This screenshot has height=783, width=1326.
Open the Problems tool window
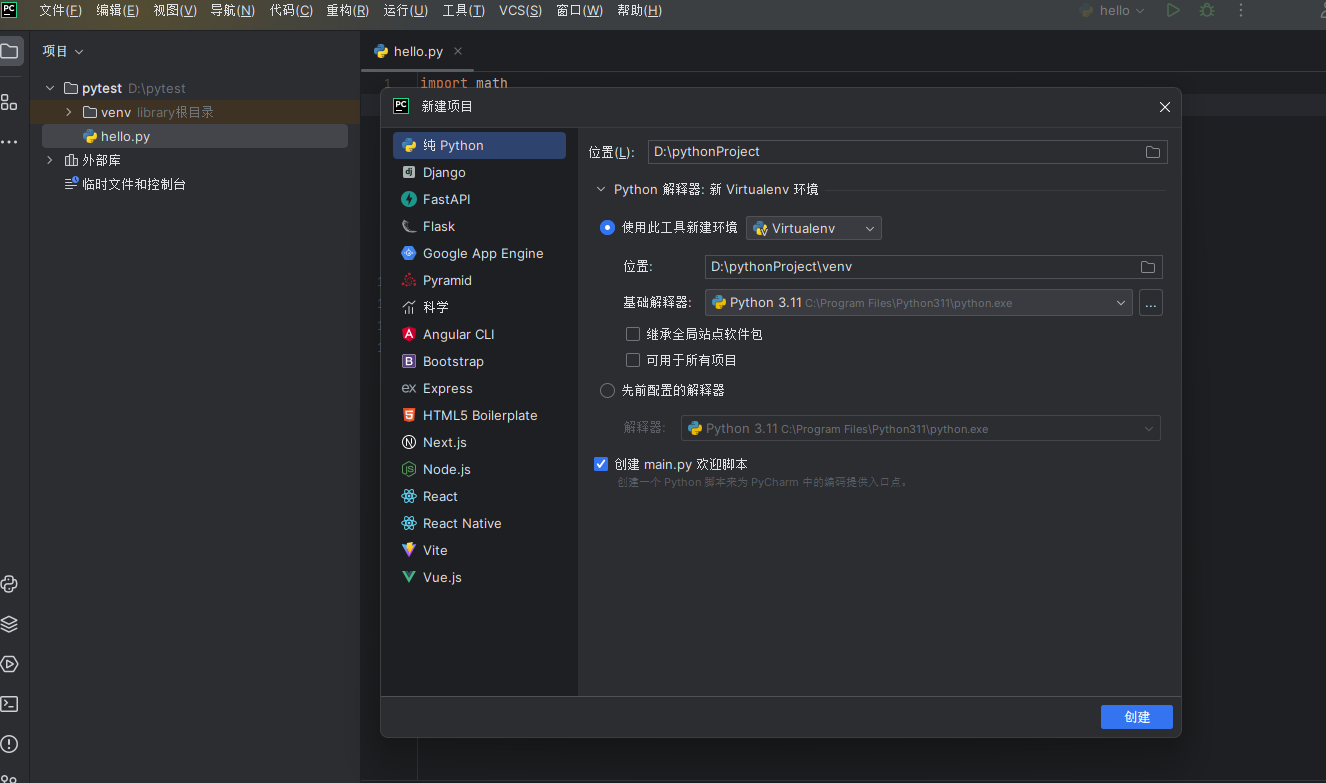[10, 744]
